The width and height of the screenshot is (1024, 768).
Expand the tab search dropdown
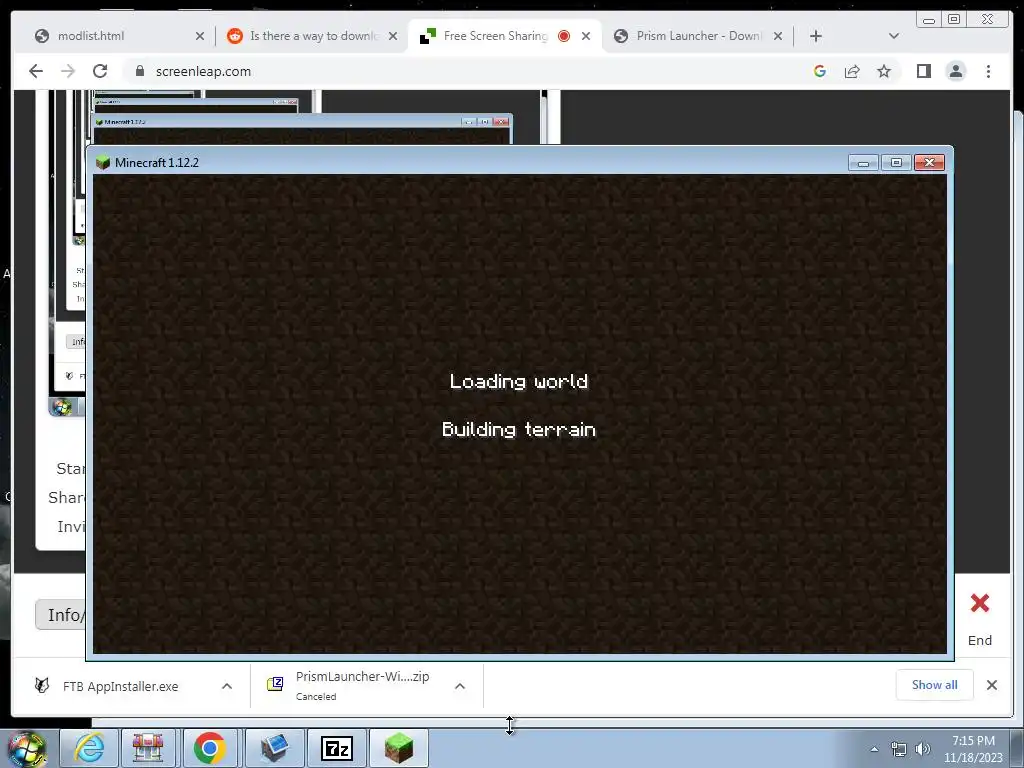pyautogui.click(x=894, y=36)
